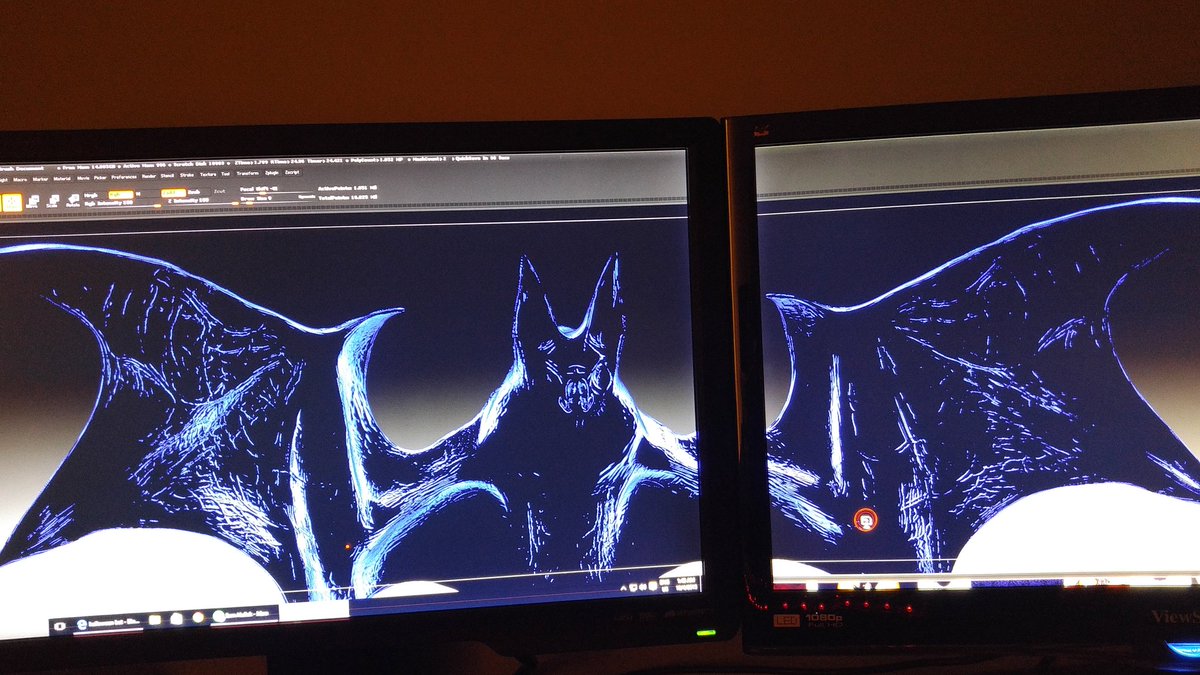Open the Render menu
1200x675 pixels.
149,176
